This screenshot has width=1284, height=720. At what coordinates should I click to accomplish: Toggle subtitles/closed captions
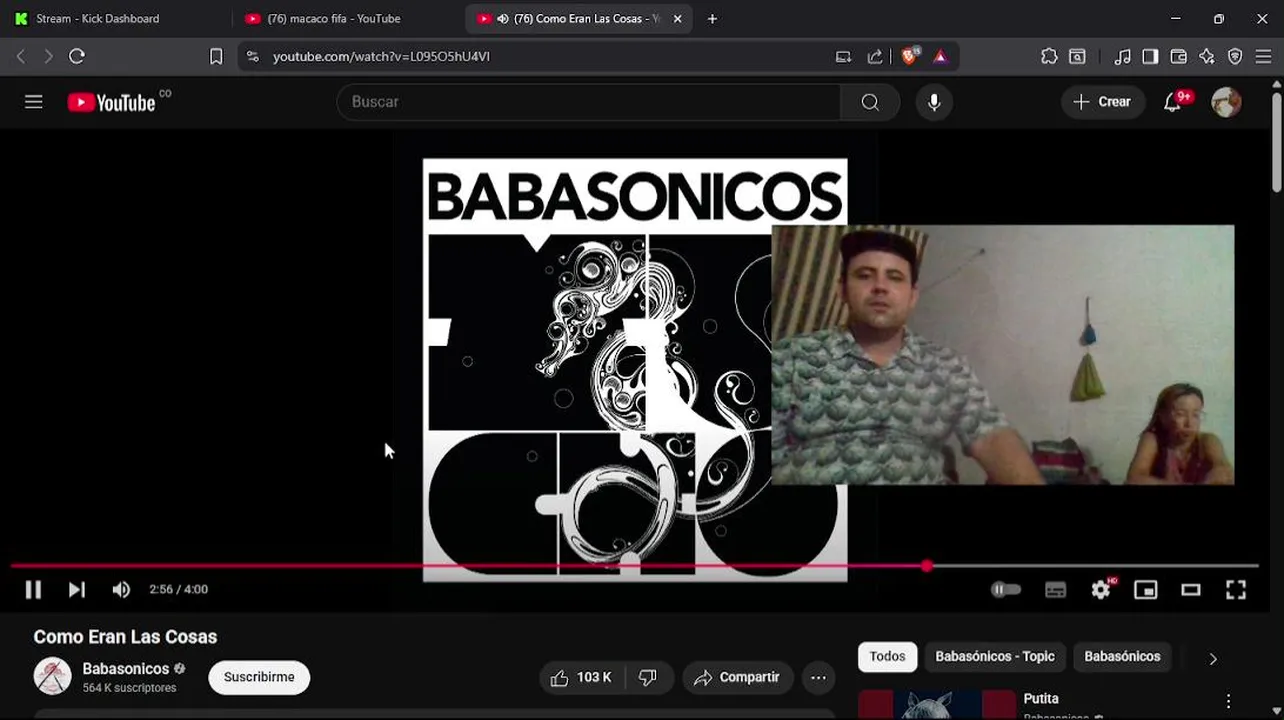pos(1055,590)
